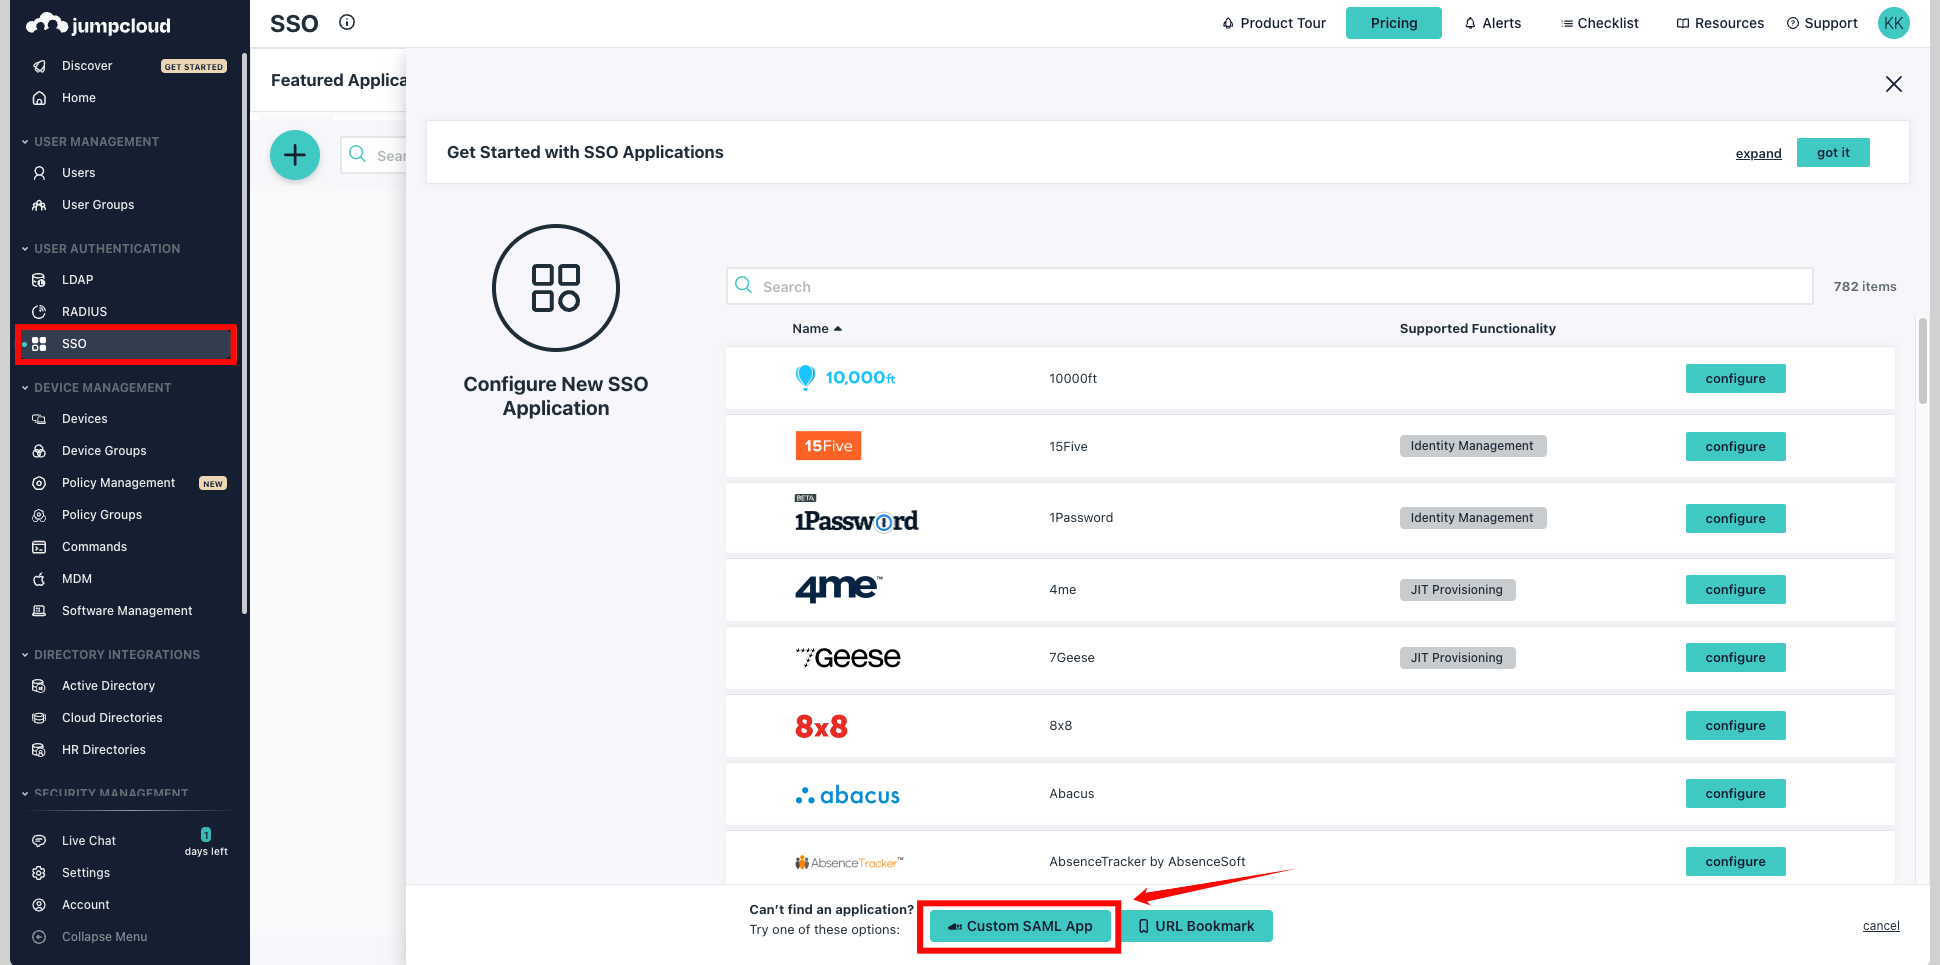Open Product Tour in top bar
1940x965 pixels.
coord(1274,23)
